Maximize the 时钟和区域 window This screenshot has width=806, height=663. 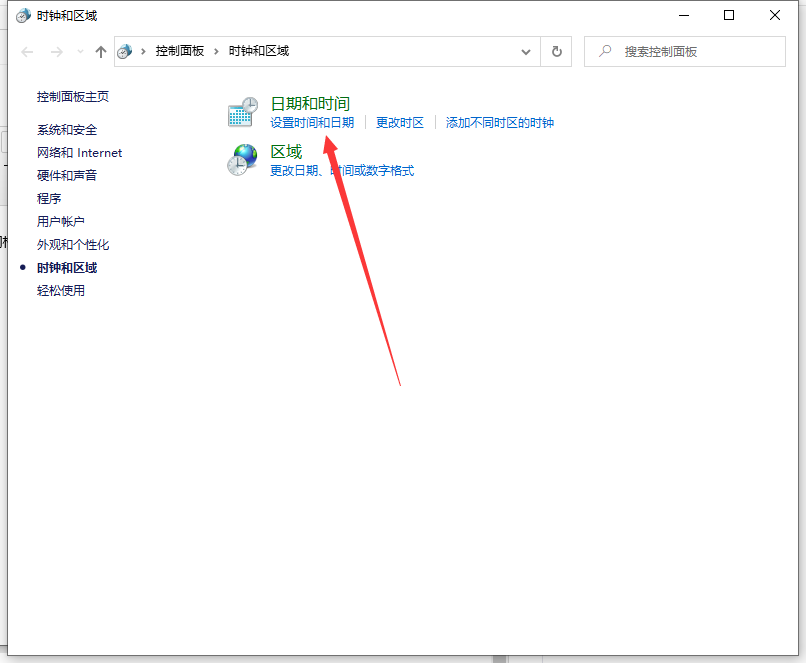(729, 15)
